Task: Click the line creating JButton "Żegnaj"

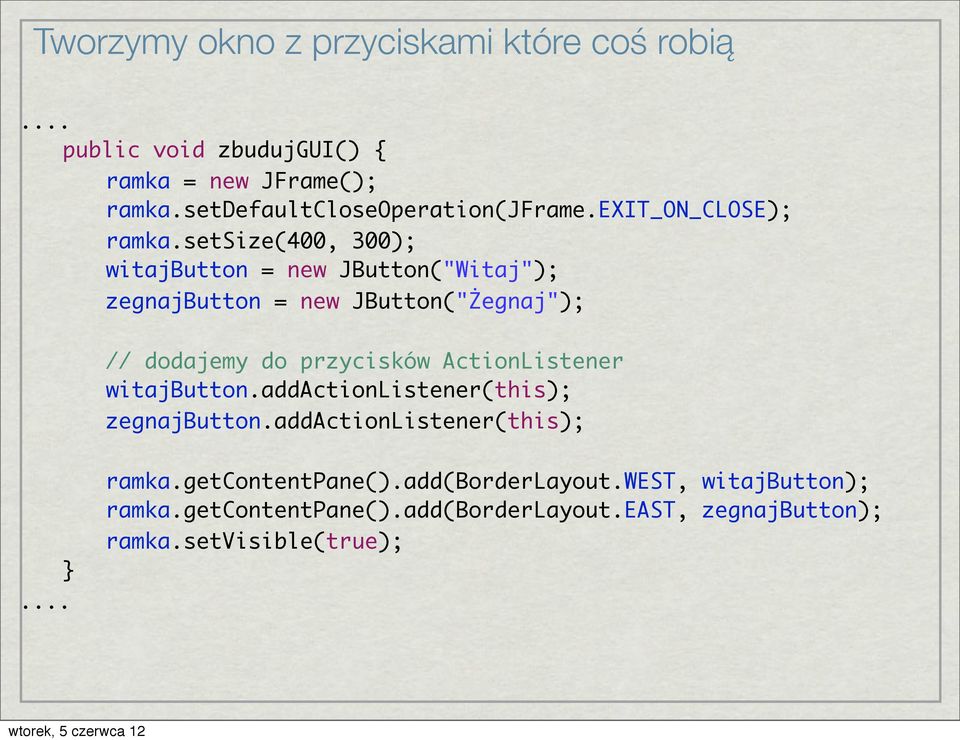Action: [x=344, y=302]
